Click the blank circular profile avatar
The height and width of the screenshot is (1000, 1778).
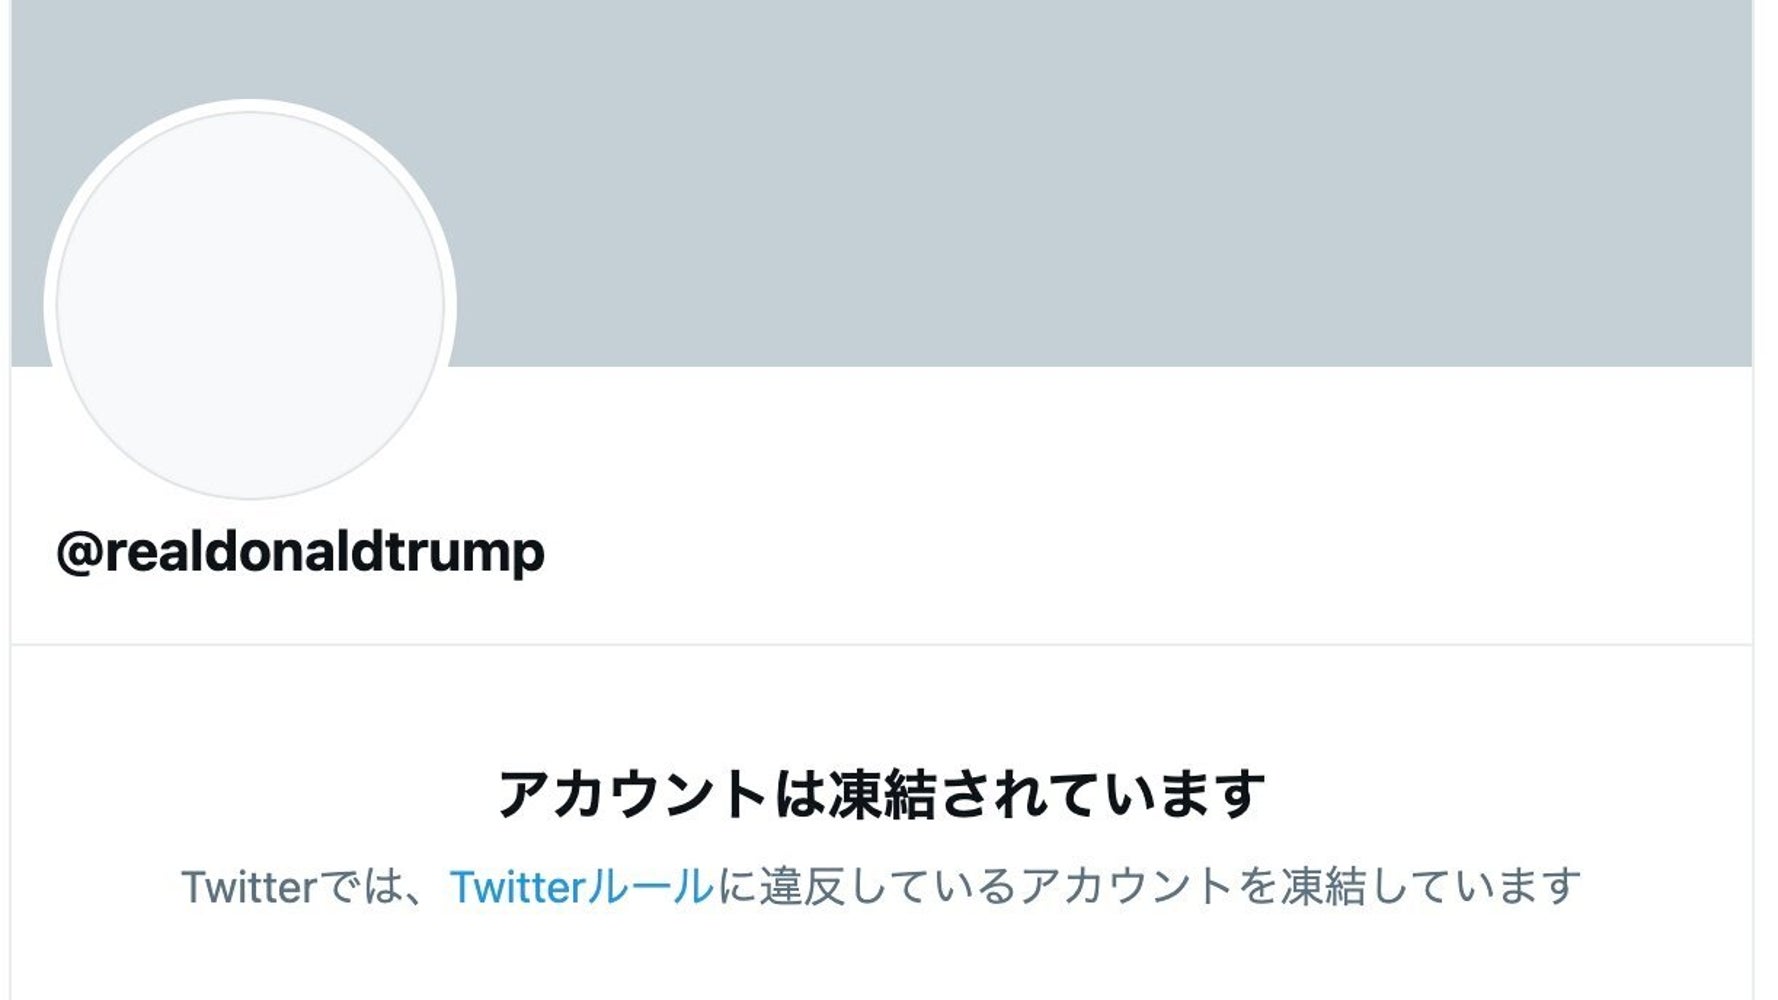[250, 304]
